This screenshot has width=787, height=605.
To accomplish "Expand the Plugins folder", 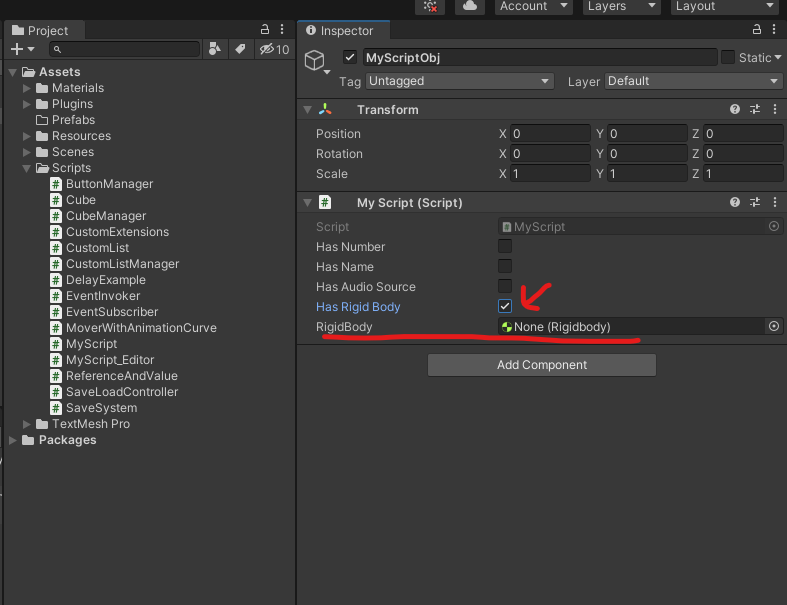I will (x=27, y=104).
